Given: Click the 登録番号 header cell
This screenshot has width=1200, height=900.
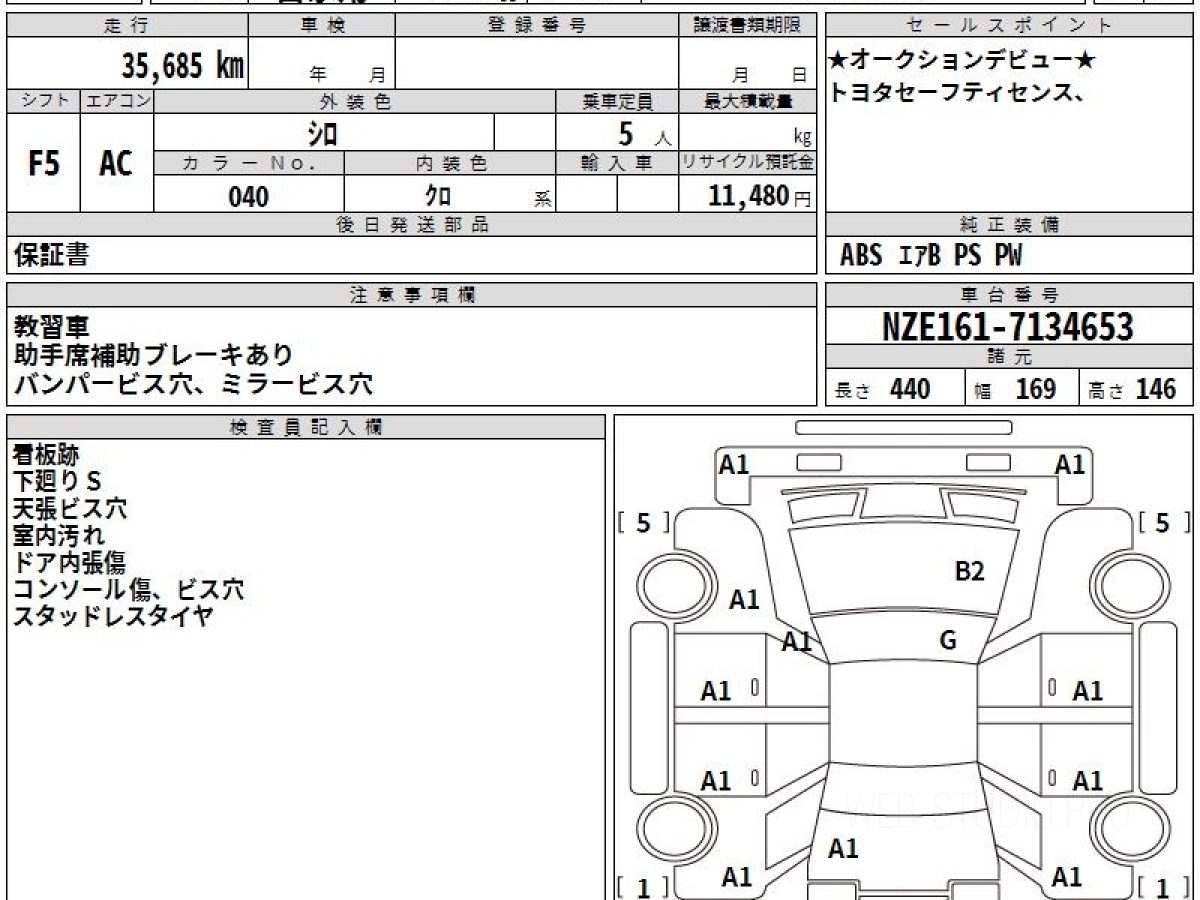Looking at the screenshot, I should pyautogui.click(x=537, y=26).
